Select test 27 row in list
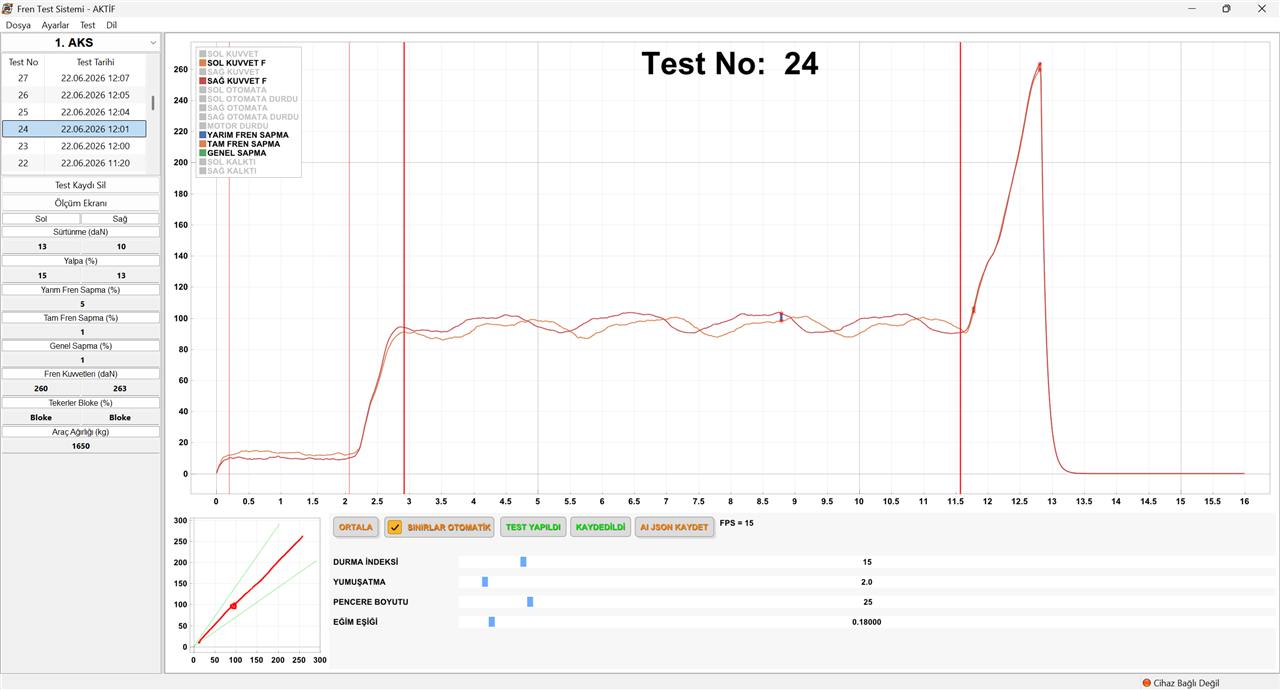Screen dimensions: 1280x690 point(74,78)
